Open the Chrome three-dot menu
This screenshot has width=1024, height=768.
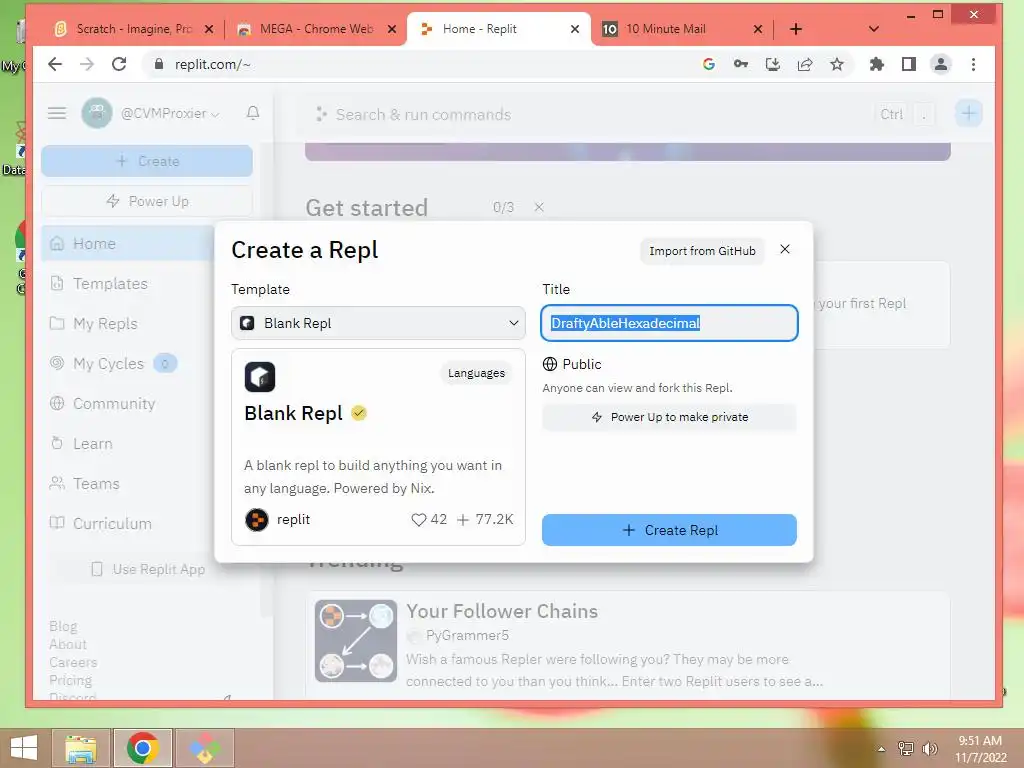pyautogui.click(x=973, y=64)
